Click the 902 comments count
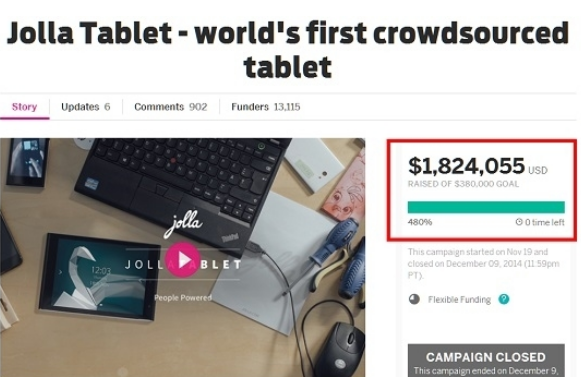 click(x=198, y=107)
